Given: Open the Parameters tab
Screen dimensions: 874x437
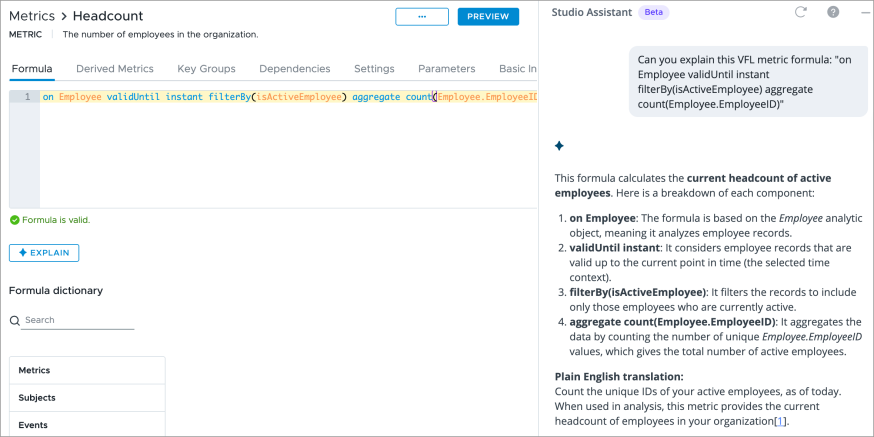Looking at the screenshot, I should coord(446,69).
